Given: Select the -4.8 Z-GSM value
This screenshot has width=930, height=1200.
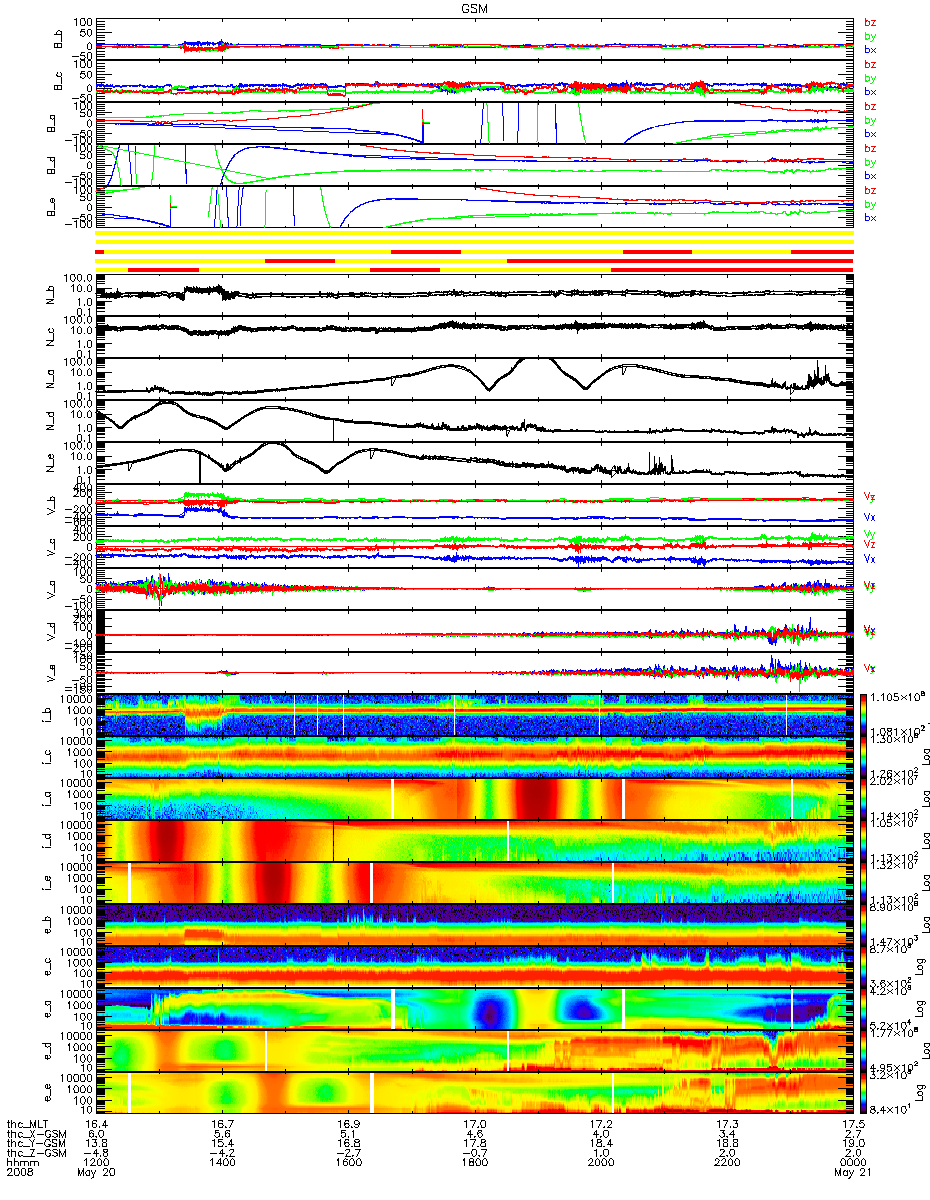Looking at the screenshot, I should point(95,1155).
